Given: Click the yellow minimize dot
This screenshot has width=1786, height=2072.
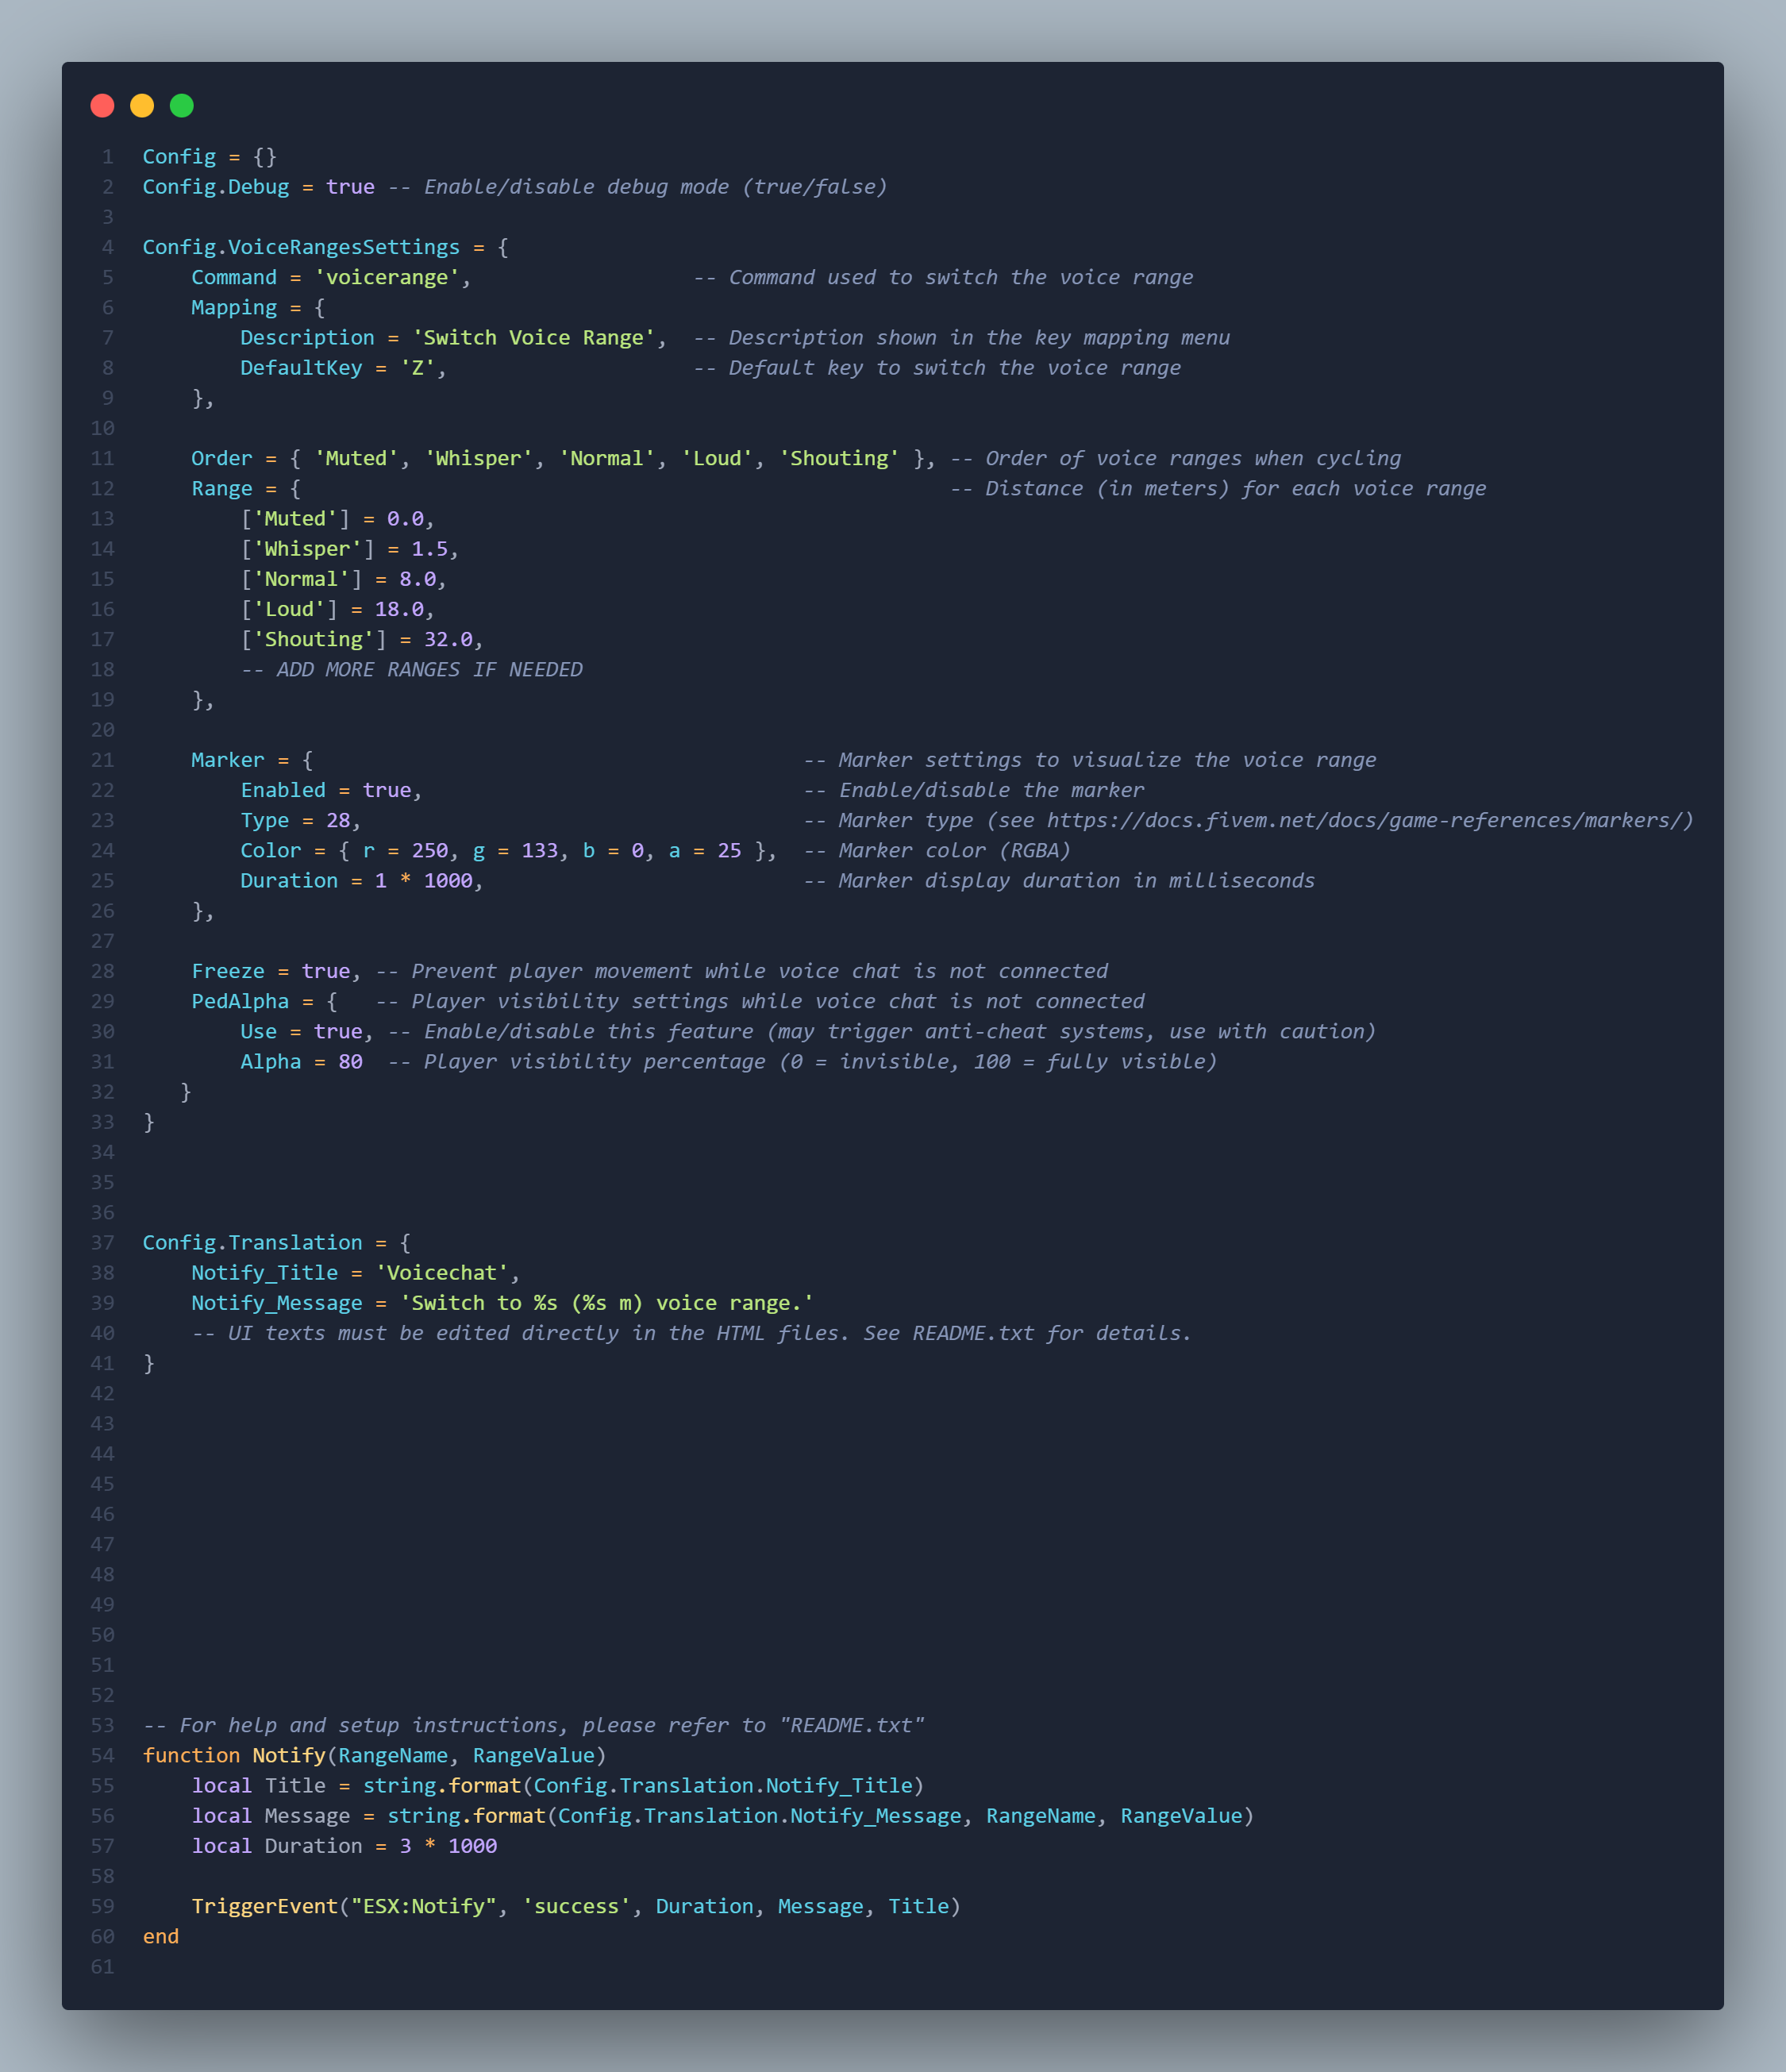Looking at the screenshot, I should [x=142, y=105].
